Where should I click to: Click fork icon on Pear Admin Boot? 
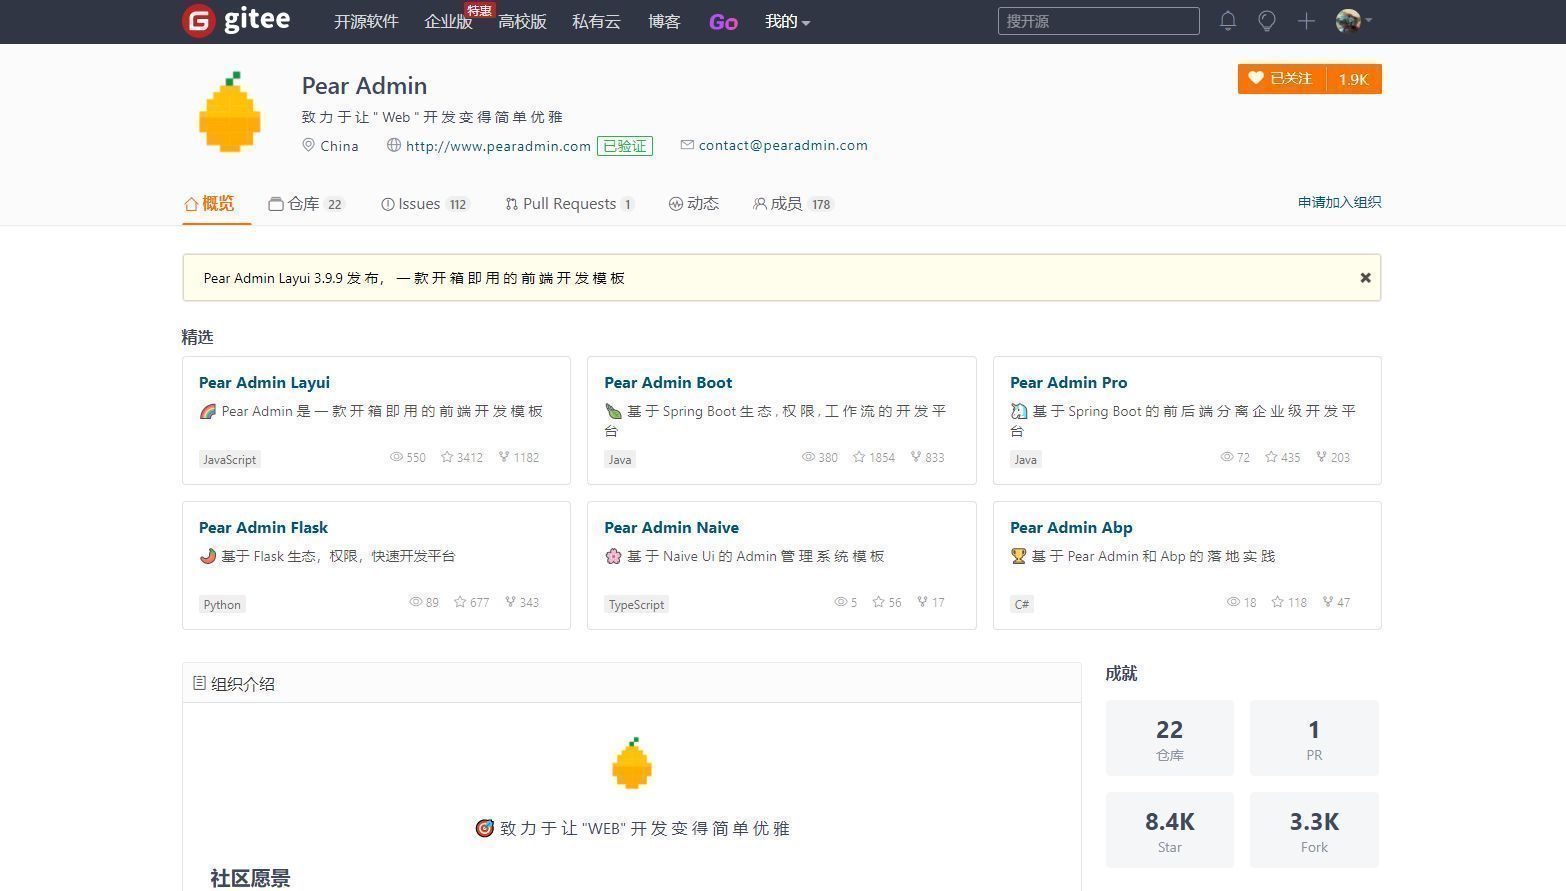coord(916,457)
